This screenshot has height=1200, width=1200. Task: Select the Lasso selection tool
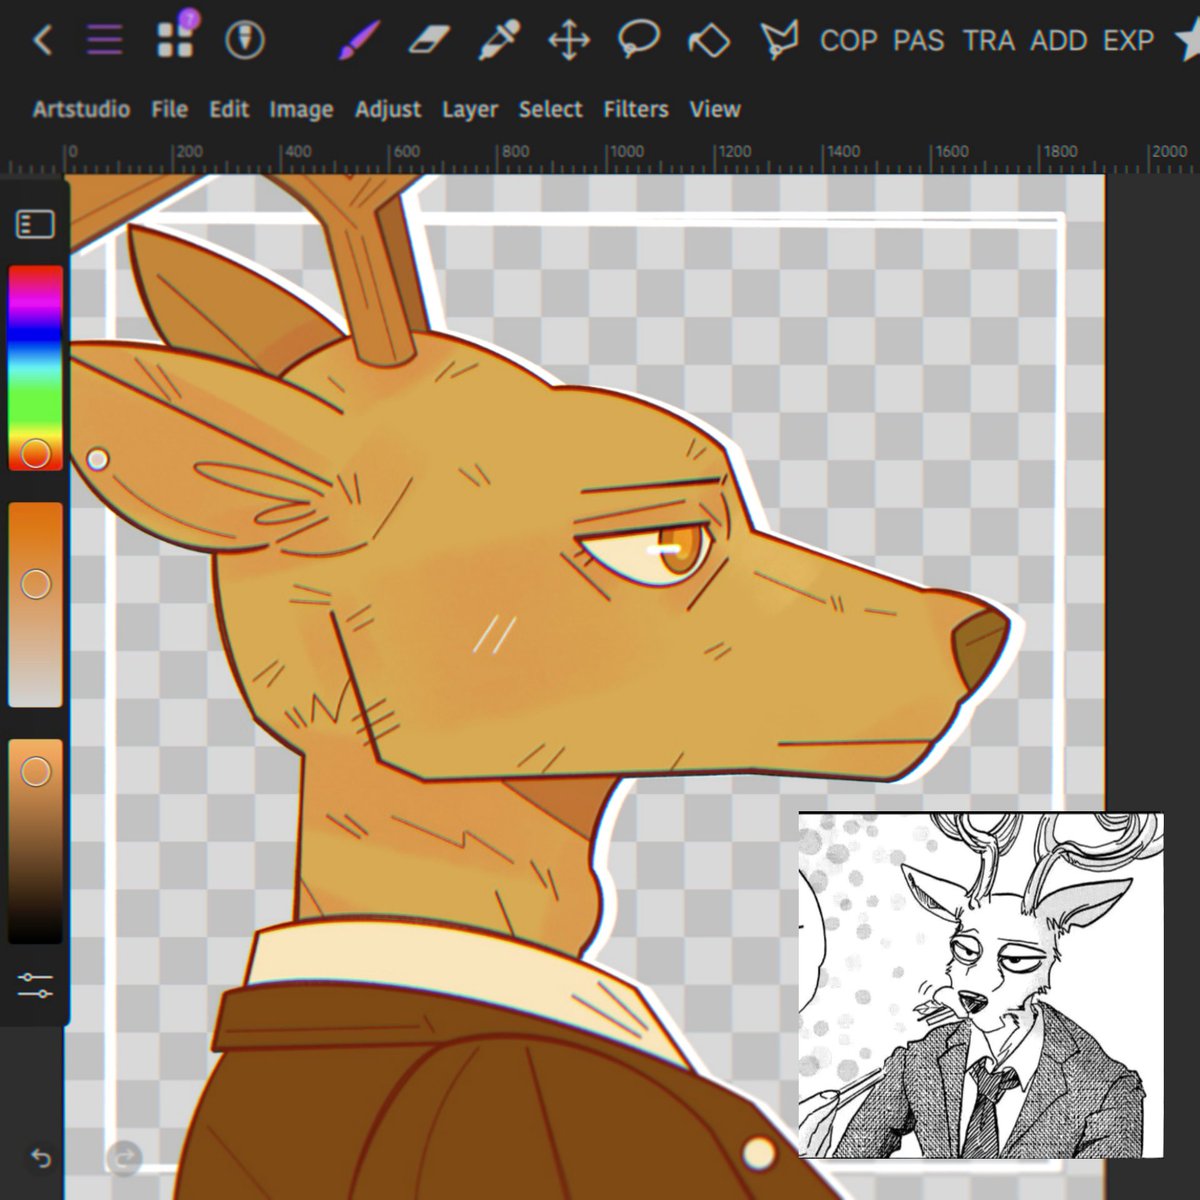640,40
